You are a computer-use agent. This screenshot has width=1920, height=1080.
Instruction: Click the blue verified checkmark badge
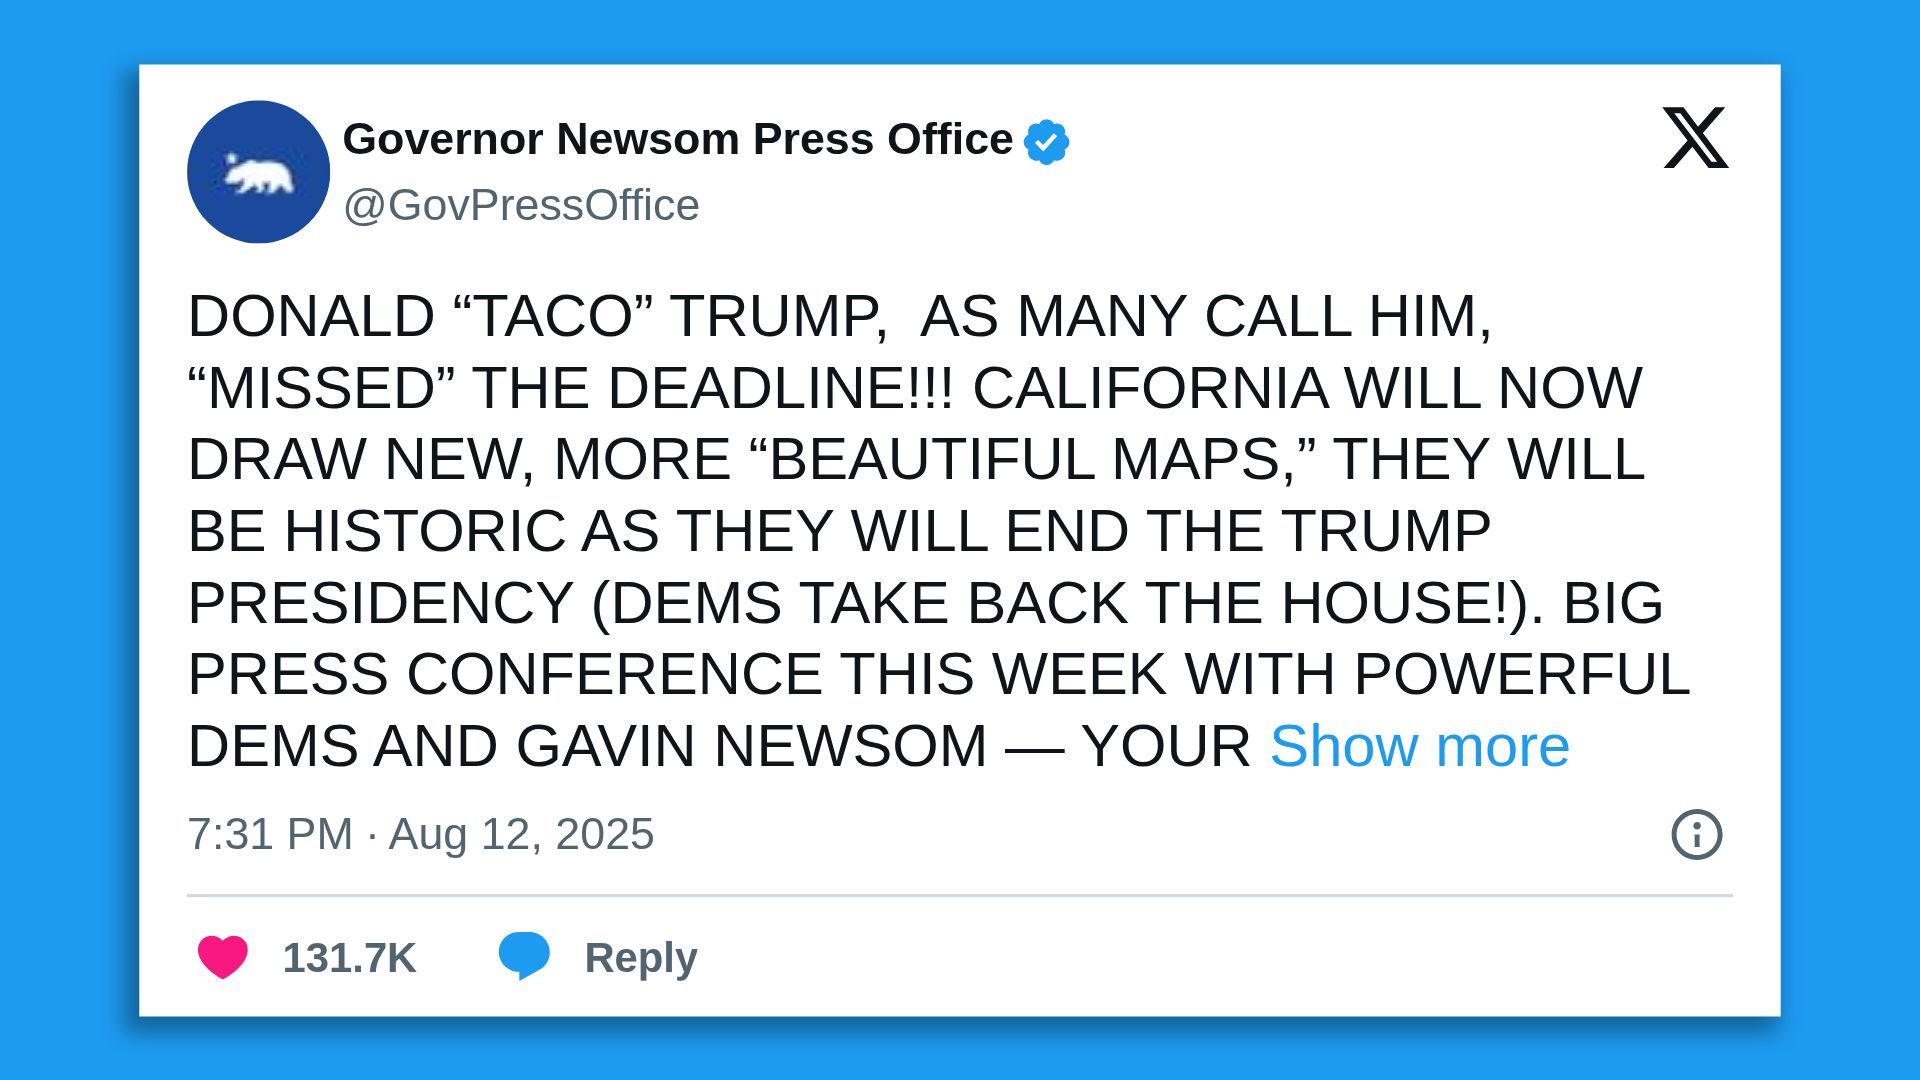1046,141
